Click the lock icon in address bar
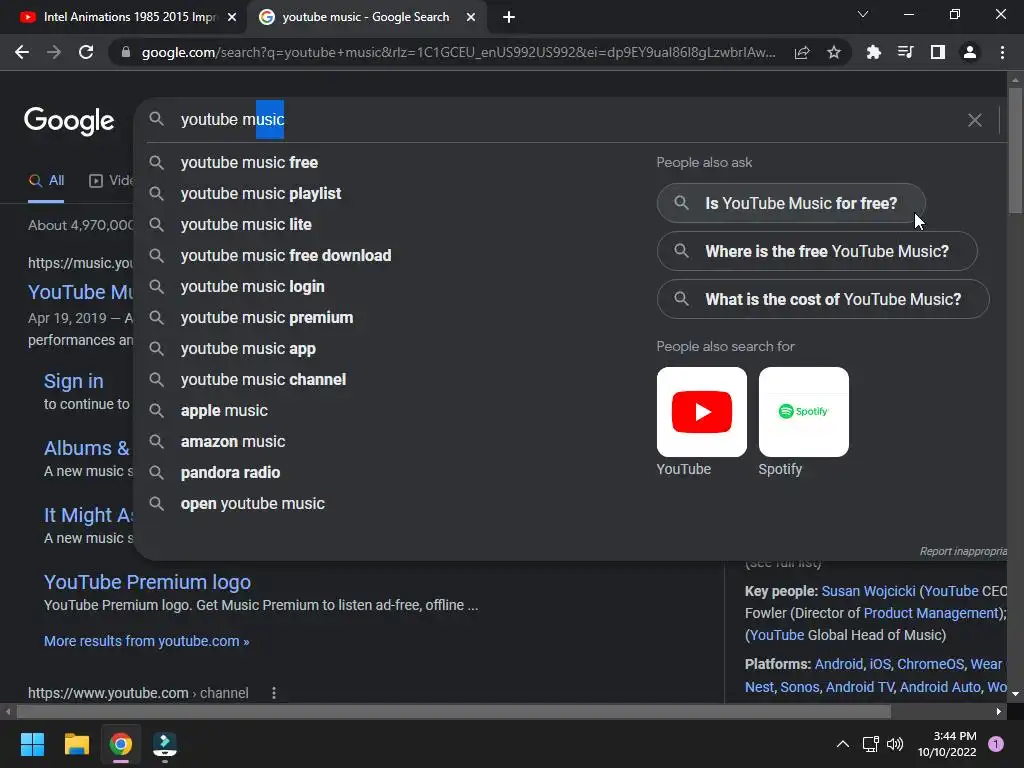The width and height of the screenshot is (1024, 768). point(125,52)
